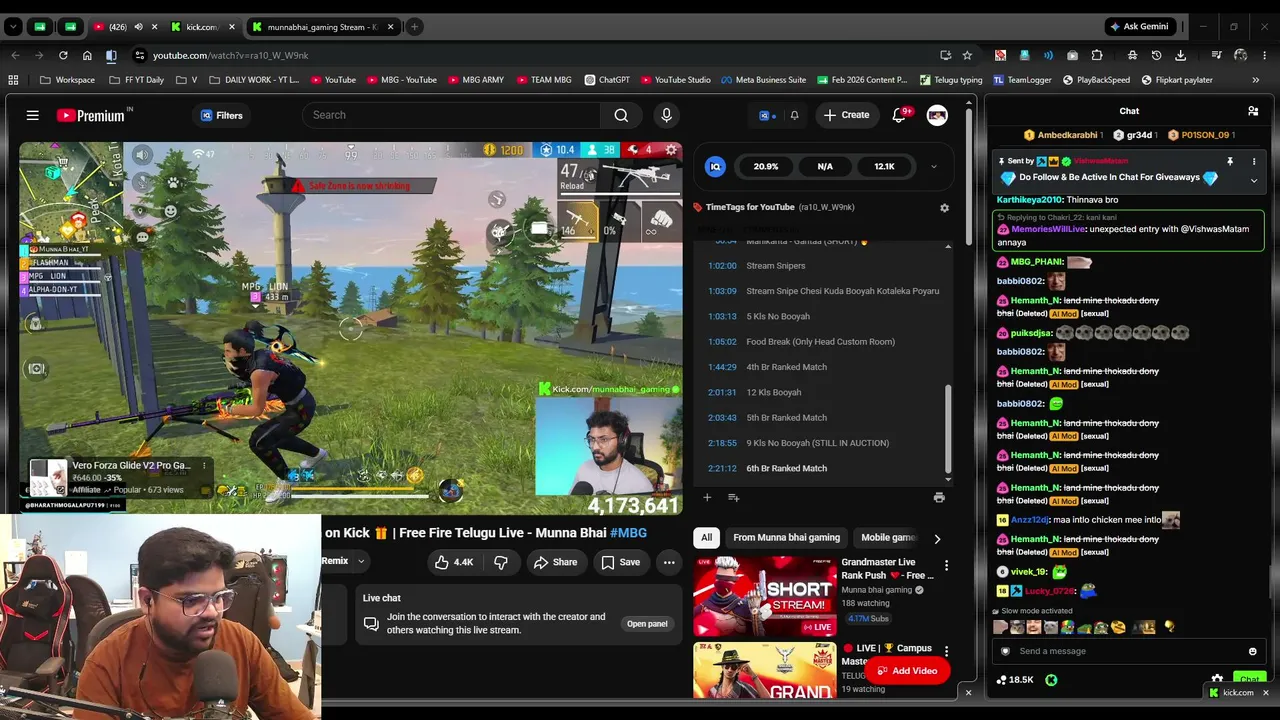
Task: Open the emoji picker in Kick chat
Action: click(1252, 651)
